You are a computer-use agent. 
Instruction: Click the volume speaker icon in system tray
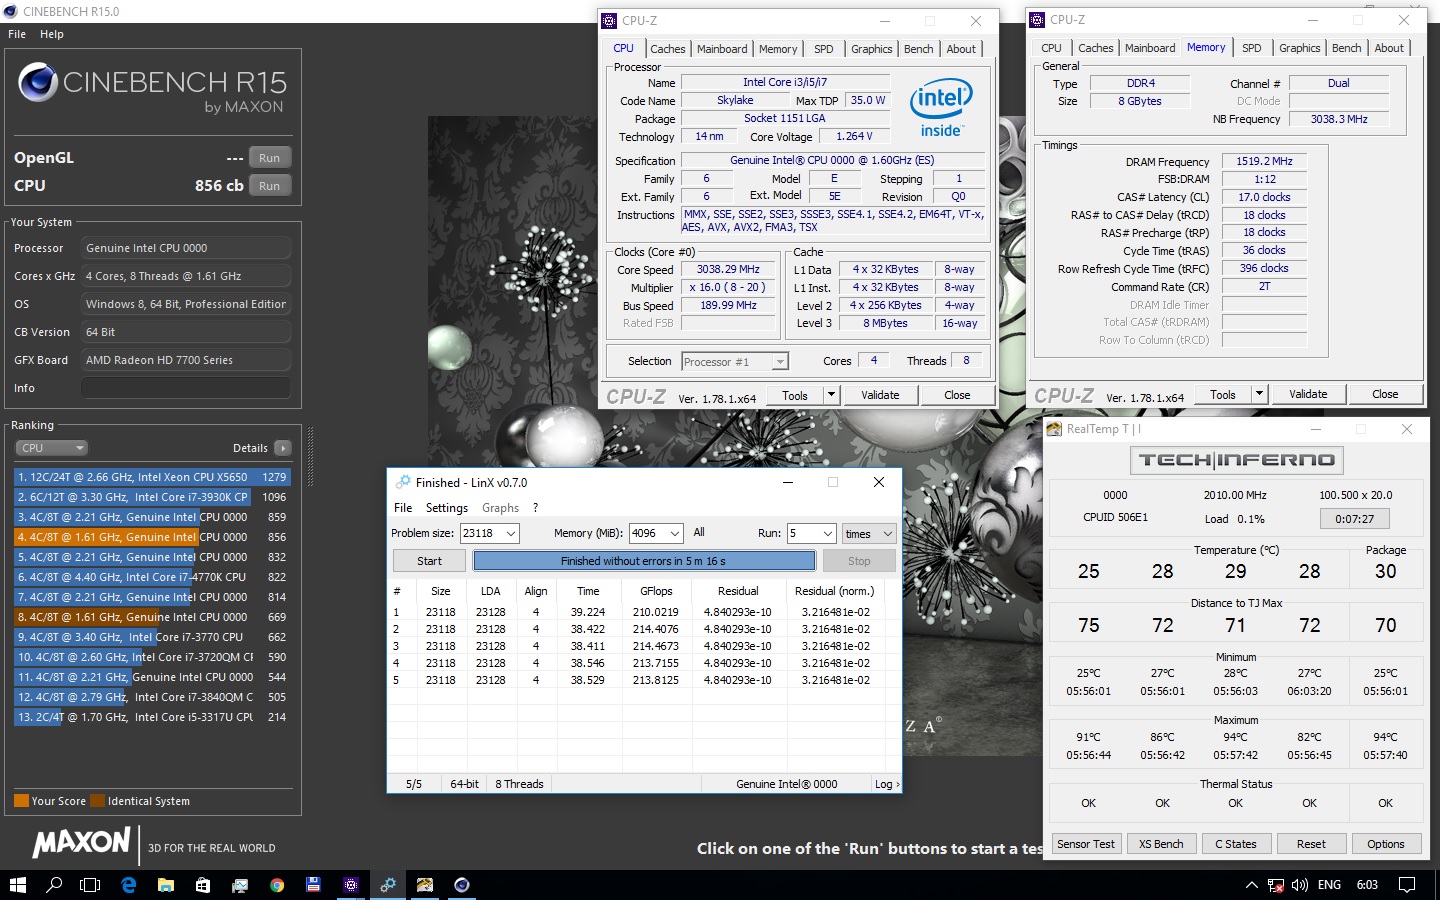point(1300,885)
